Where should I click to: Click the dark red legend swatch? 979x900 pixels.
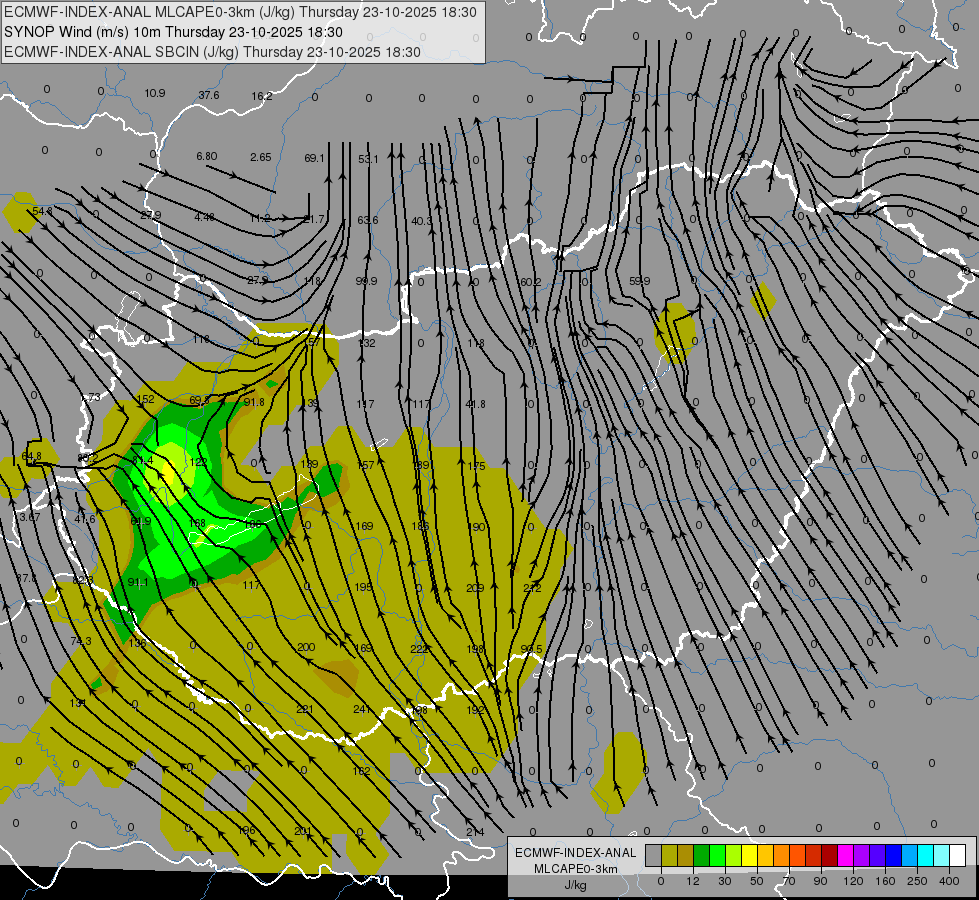click(x=829, y=855)
